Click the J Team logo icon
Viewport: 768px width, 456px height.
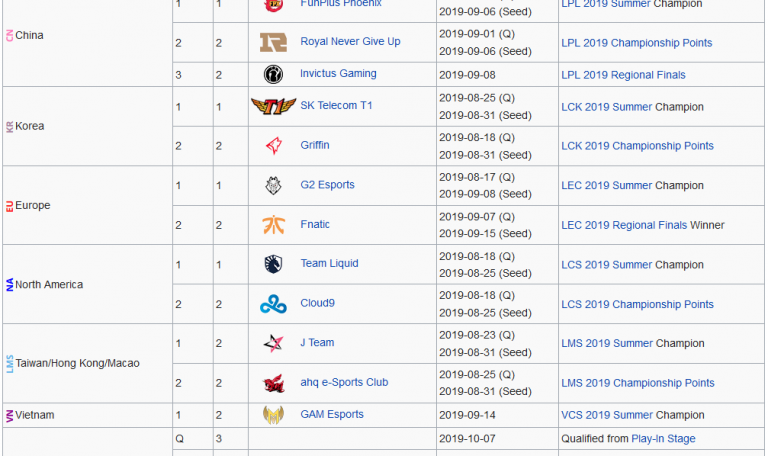click(273, 343)
